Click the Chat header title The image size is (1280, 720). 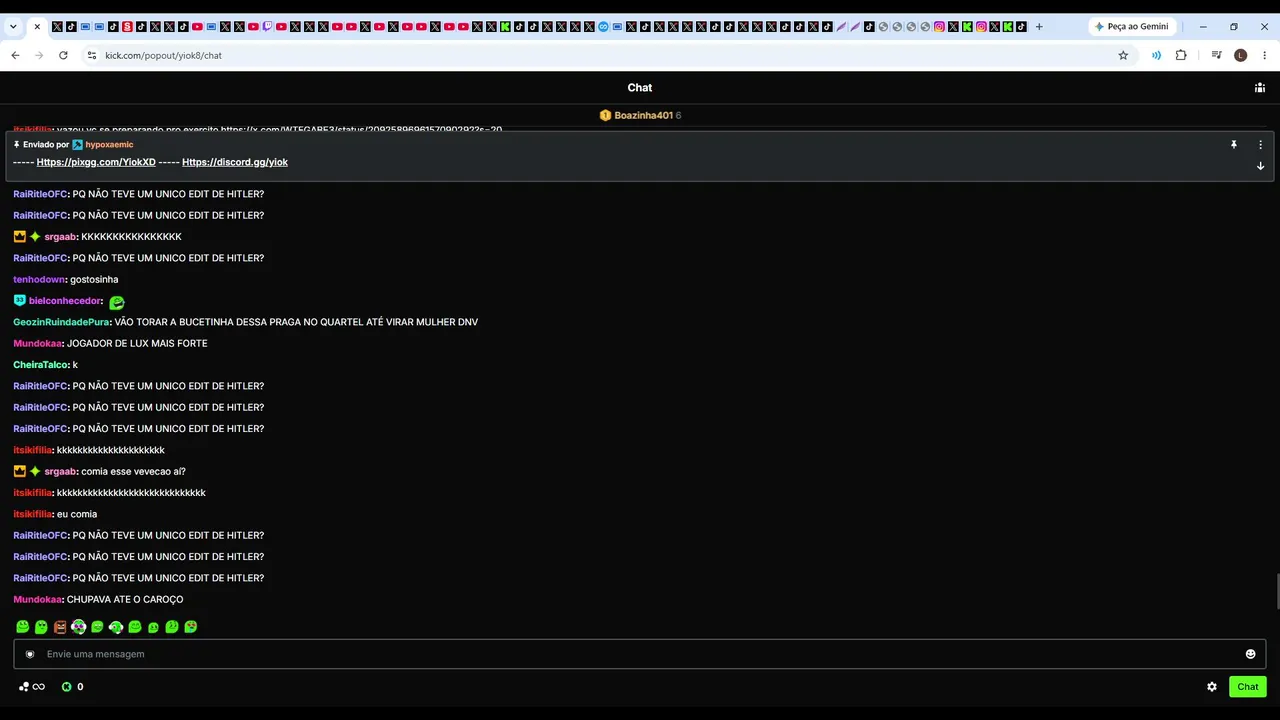[x=640, y=88]
